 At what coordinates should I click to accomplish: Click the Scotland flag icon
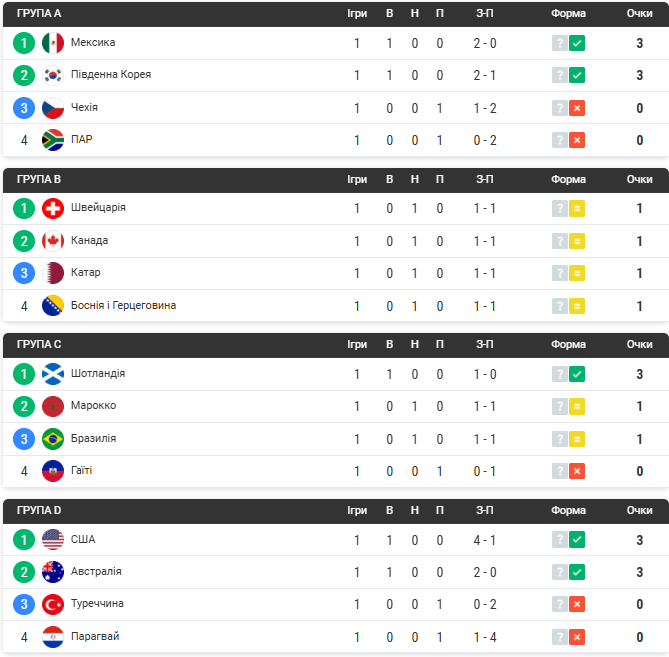pos(53,374)
